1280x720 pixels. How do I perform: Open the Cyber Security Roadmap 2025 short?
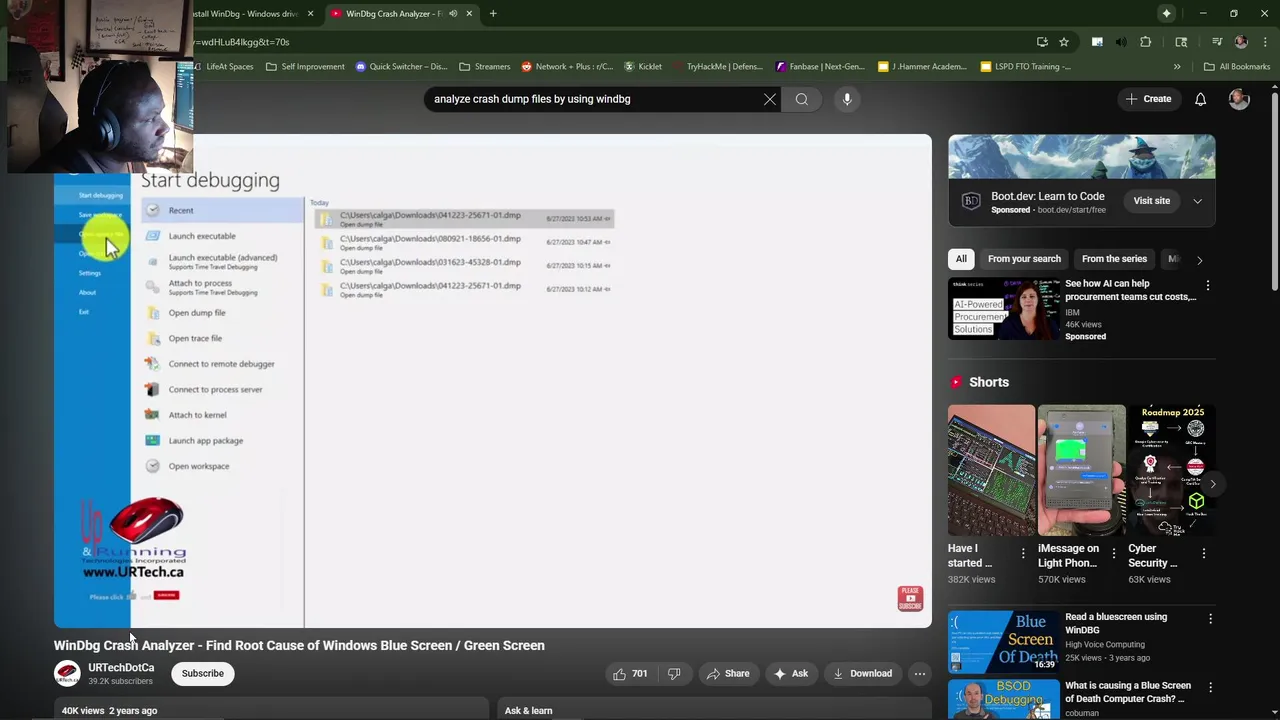coord(1171,470)
